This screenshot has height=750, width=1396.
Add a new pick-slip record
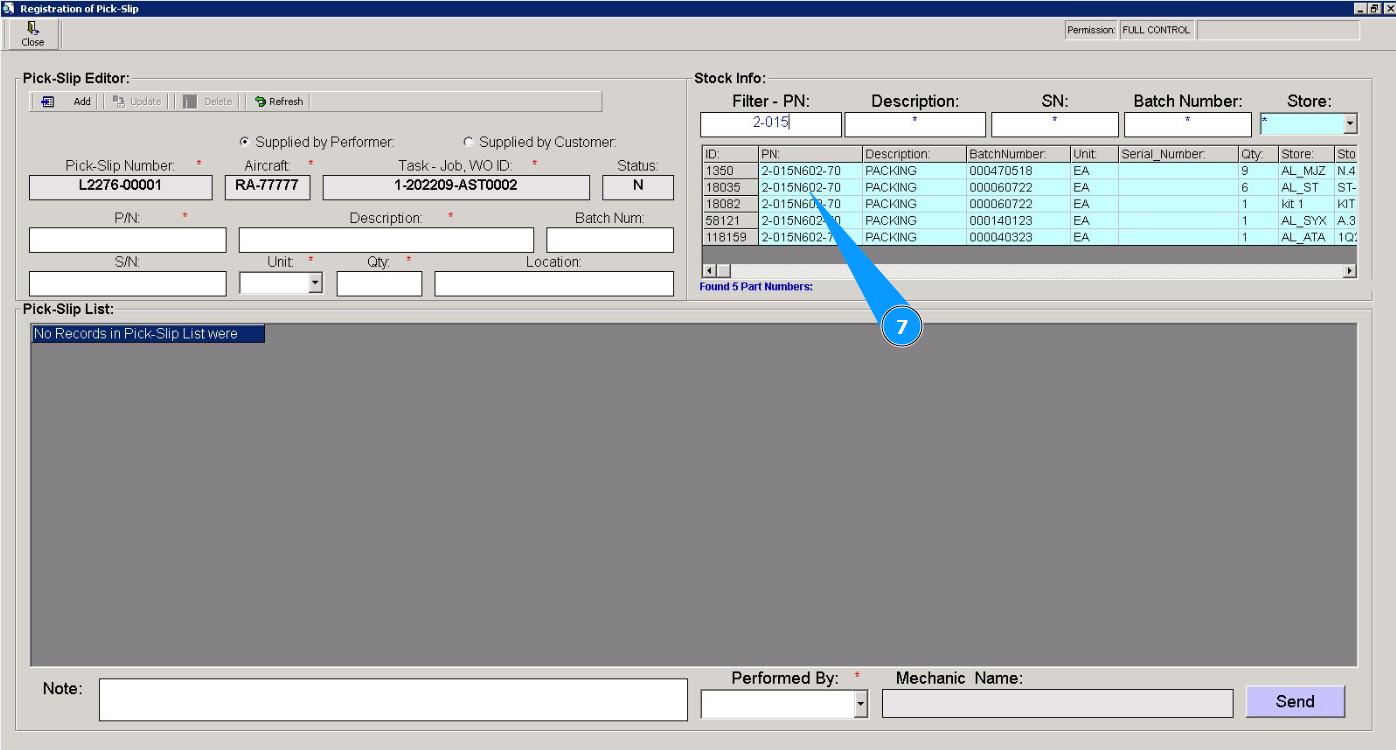tap(68, 101)
